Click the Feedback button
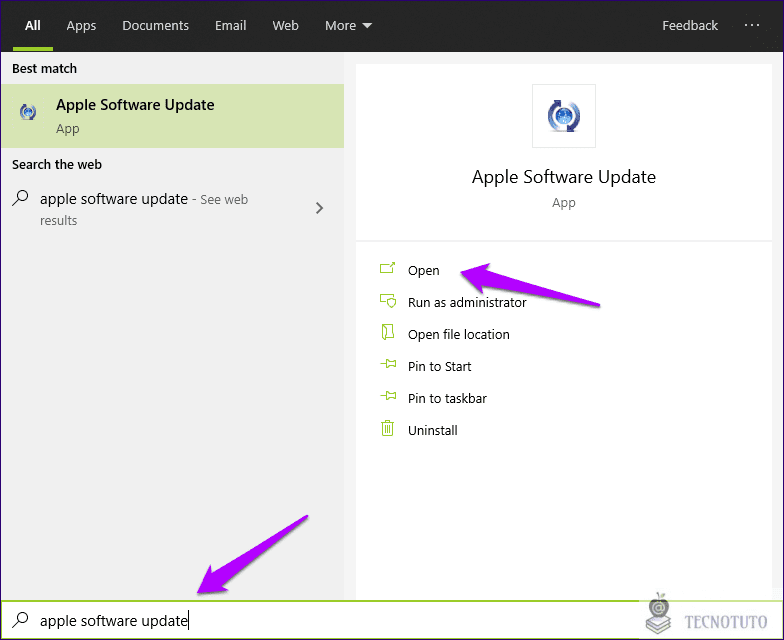784x640 pixels. click(690, 26)
